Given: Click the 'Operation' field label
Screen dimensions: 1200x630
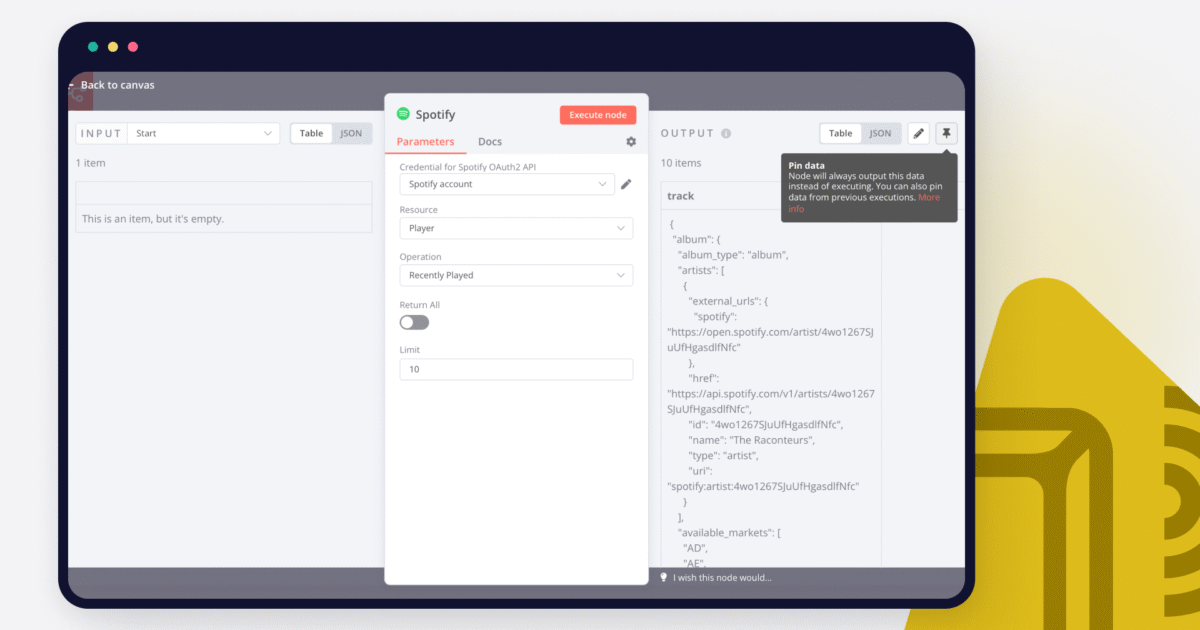Looking at the screenshot, I should click(x=421, y=257).
